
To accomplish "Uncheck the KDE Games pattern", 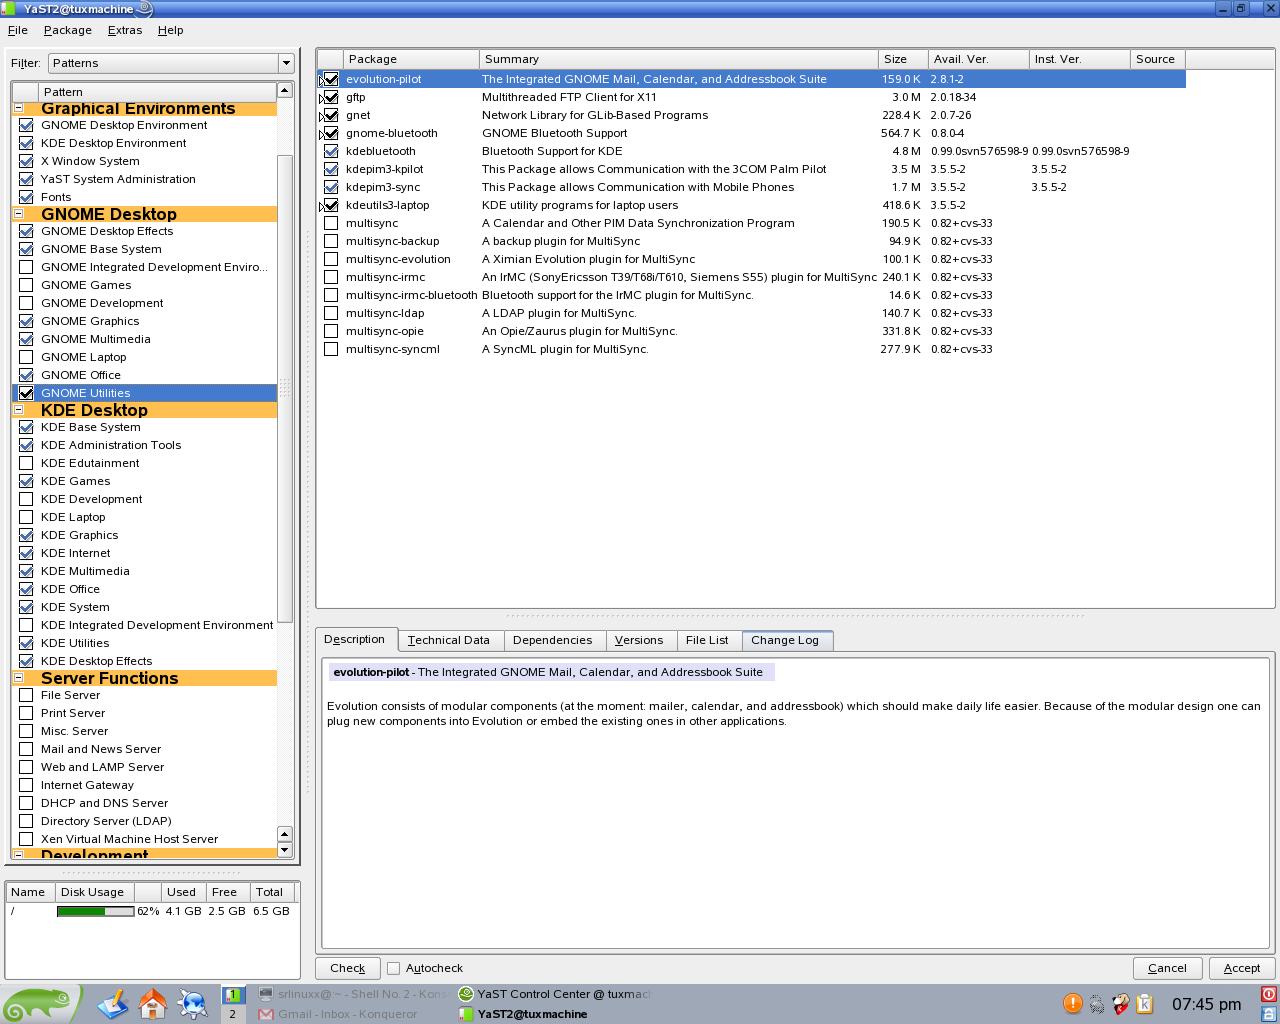I will [26, 481].
